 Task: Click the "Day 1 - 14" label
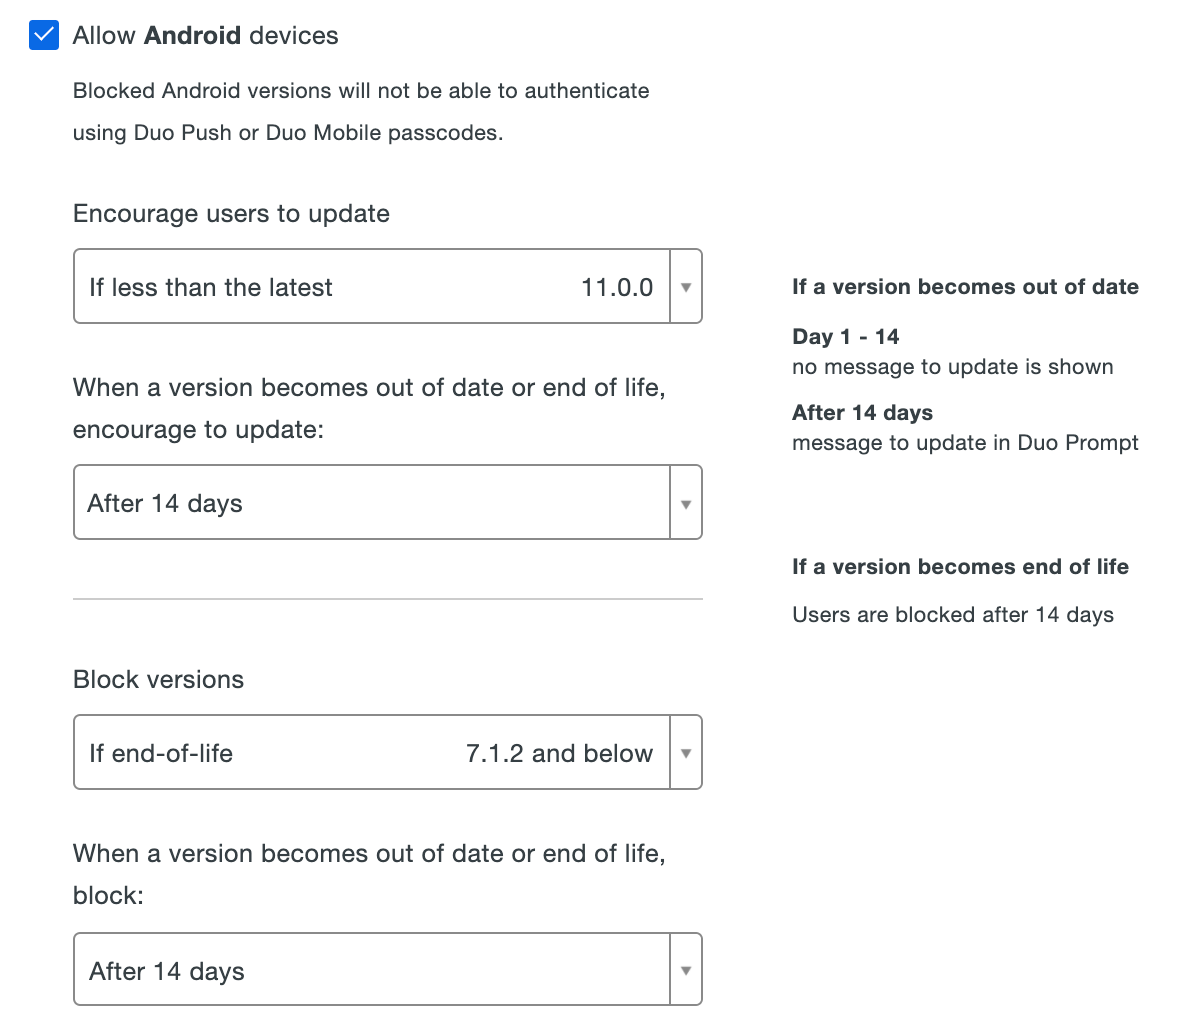coord(845,337)
